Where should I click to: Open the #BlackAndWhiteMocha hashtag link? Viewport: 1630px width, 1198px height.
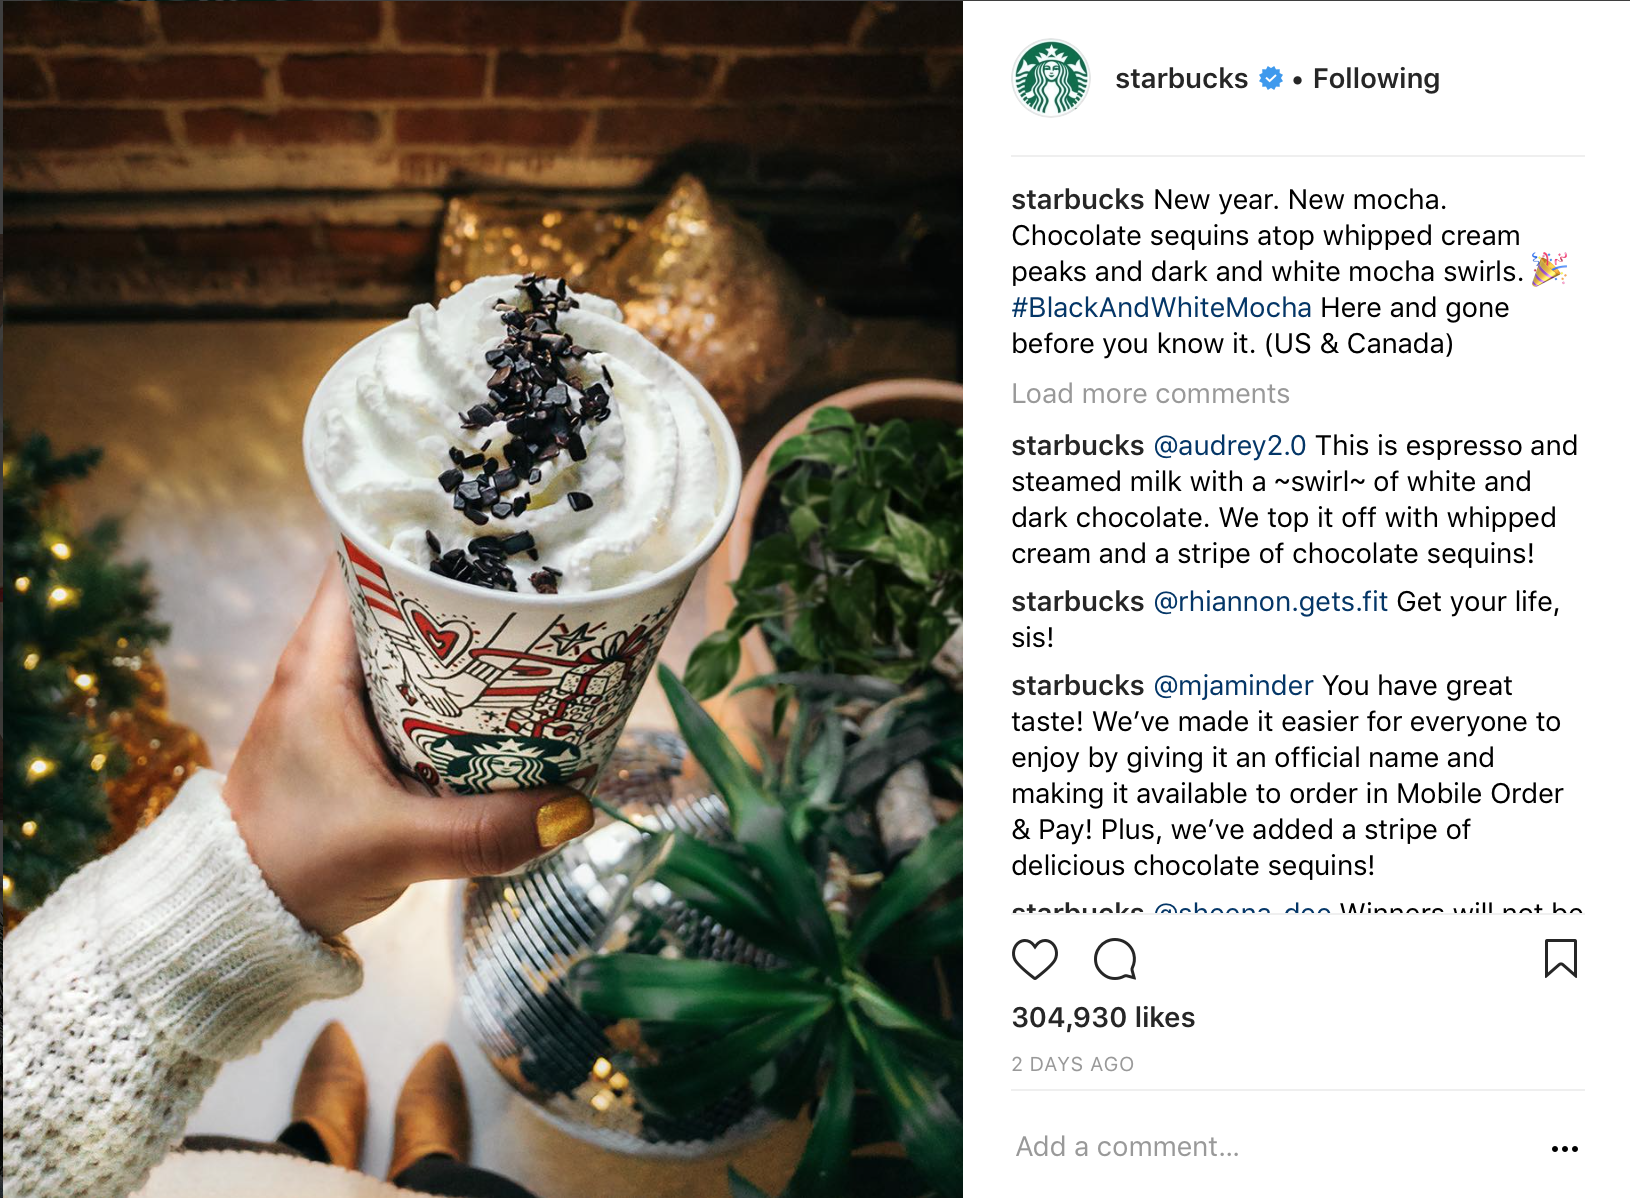(1161, 307)
